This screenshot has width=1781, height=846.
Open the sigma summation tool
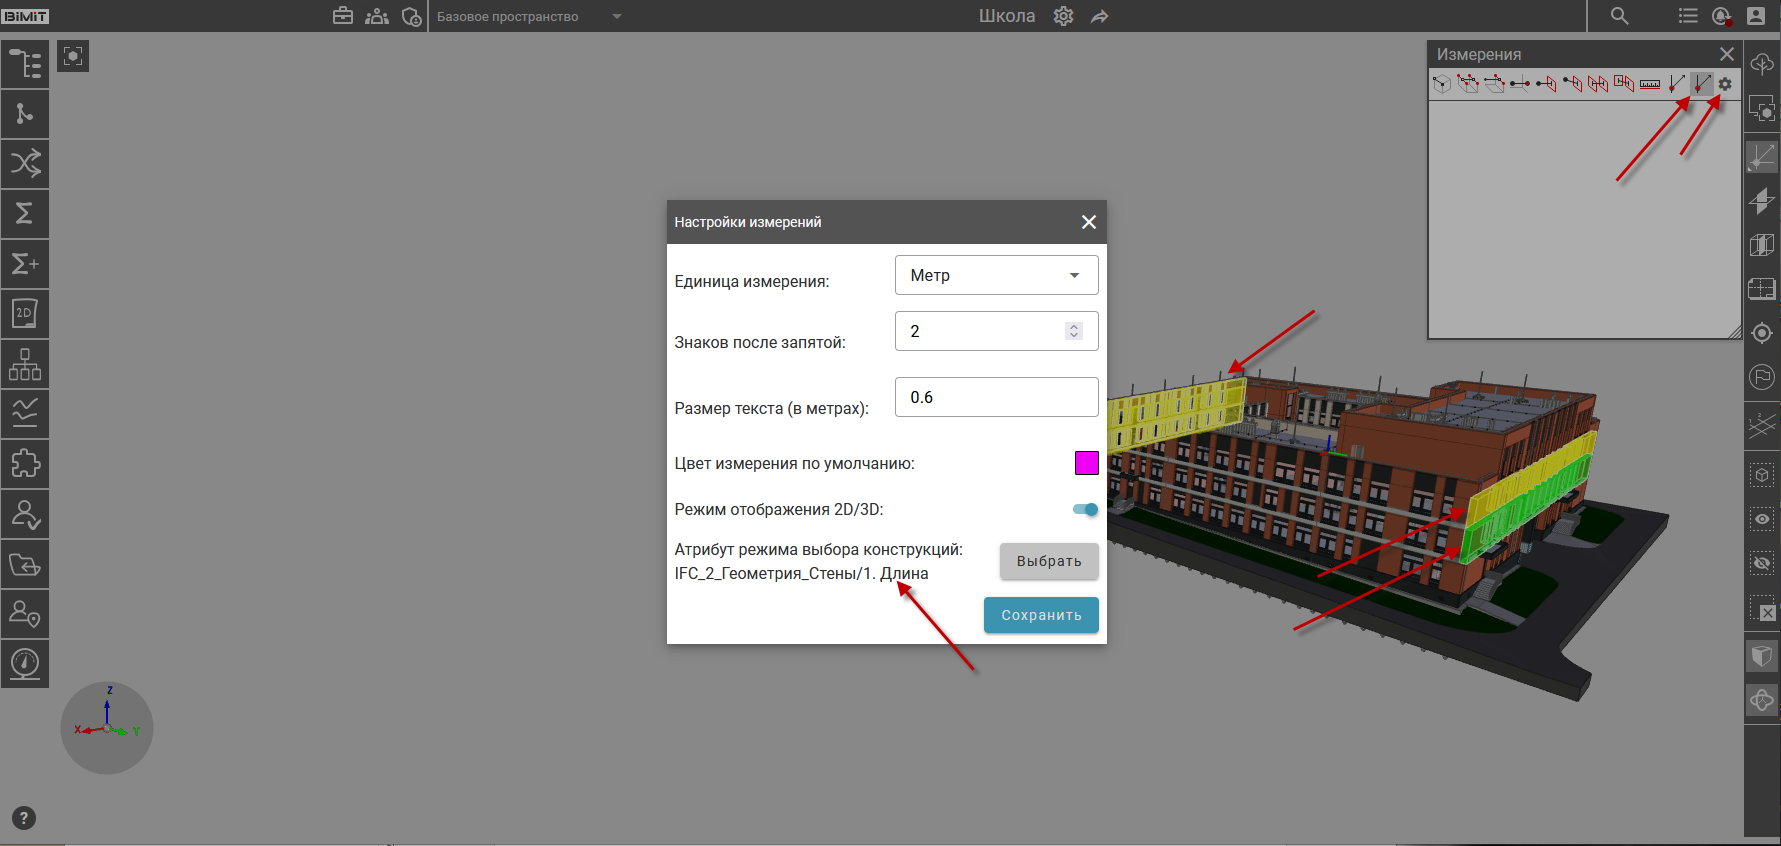(25, 213)
